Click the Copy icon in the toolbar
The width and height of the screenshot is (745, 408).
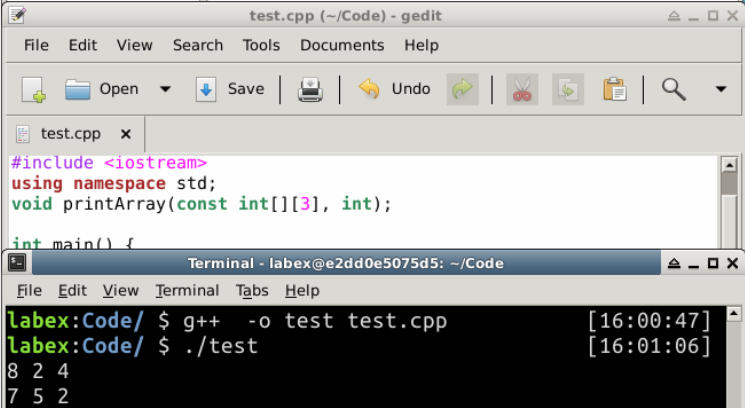pyautogui.click(x=567, y=90)
